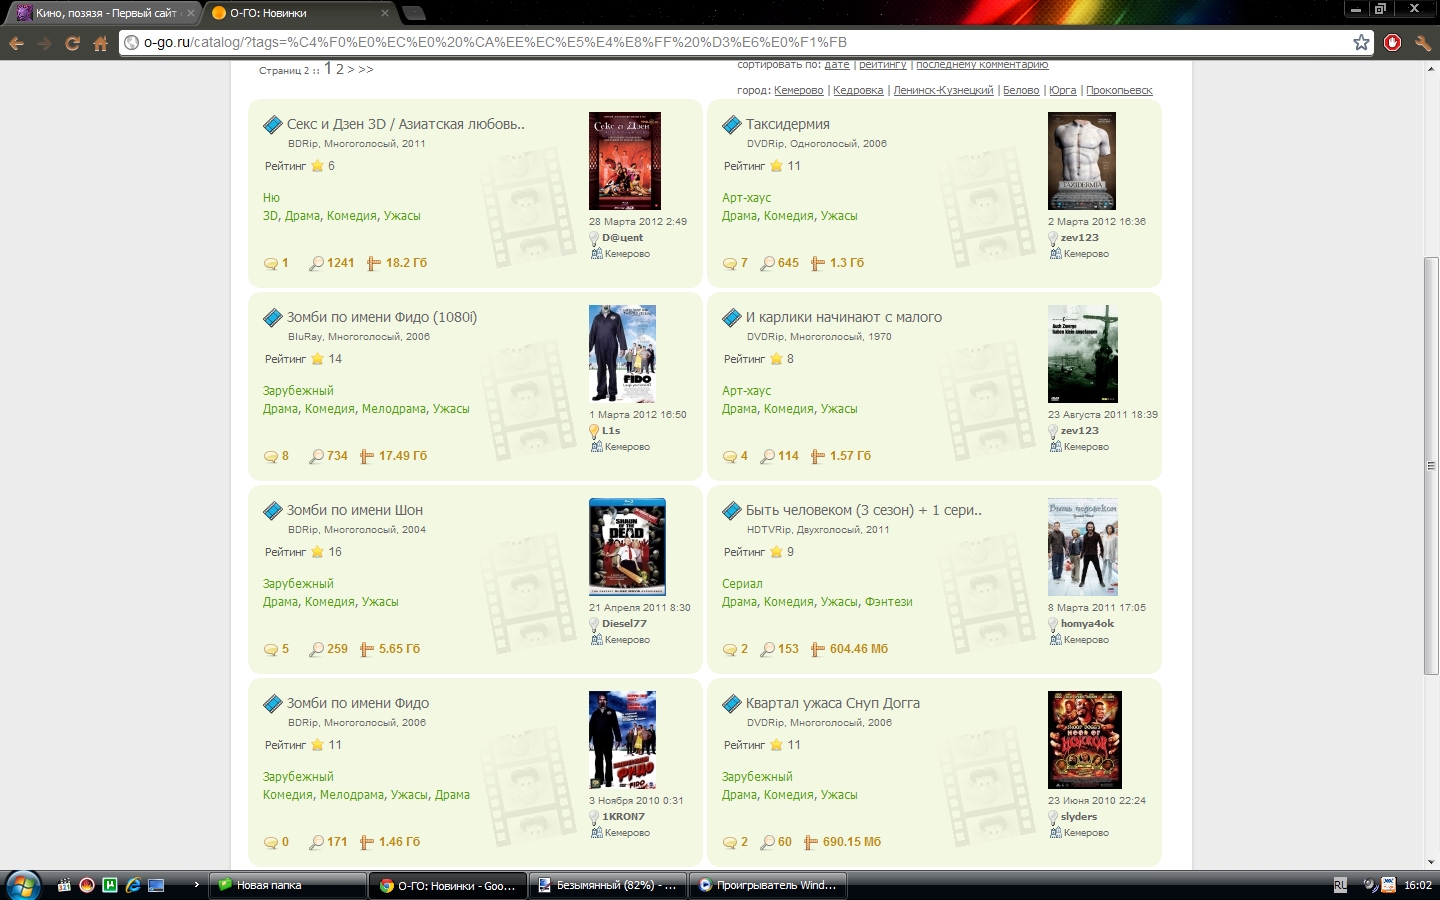The height and width of the screenshot is (900, 1440).
Task: Click the size icon beside 604.46 Мб
Action: click(x=817, y=650)
